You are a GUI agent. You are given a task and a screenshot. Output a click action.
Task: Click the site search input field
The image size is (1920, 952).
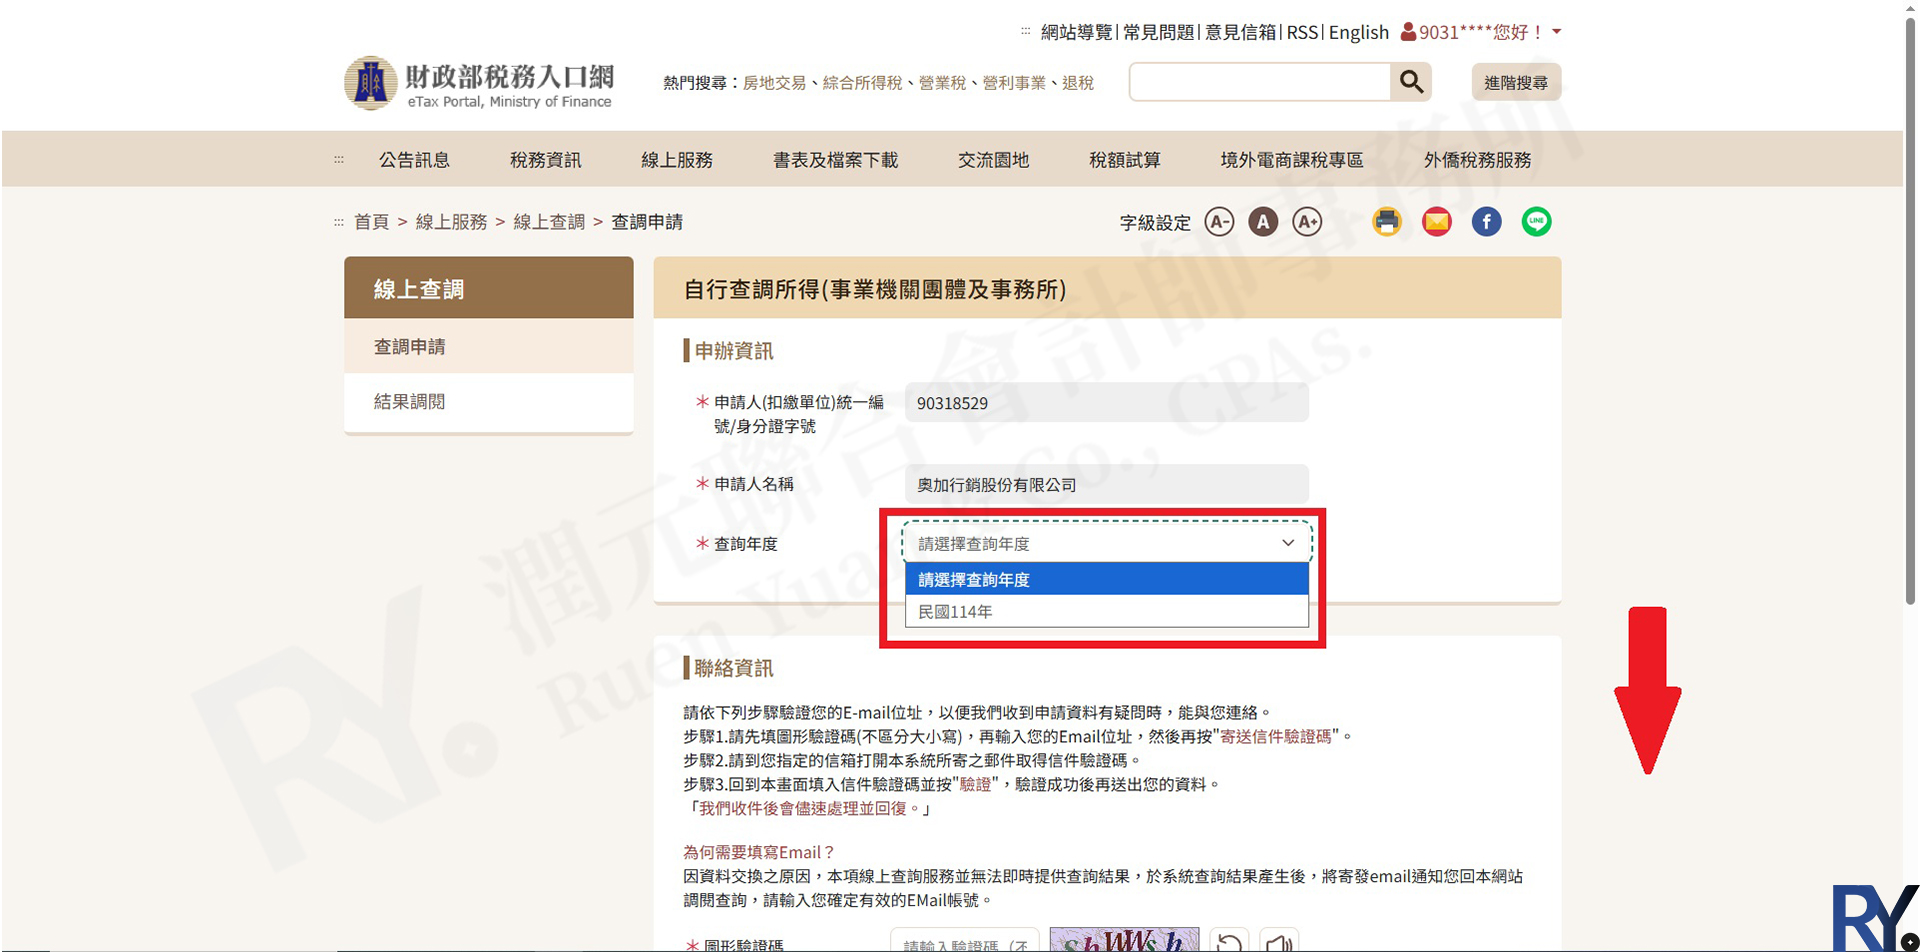(1260, 82)
